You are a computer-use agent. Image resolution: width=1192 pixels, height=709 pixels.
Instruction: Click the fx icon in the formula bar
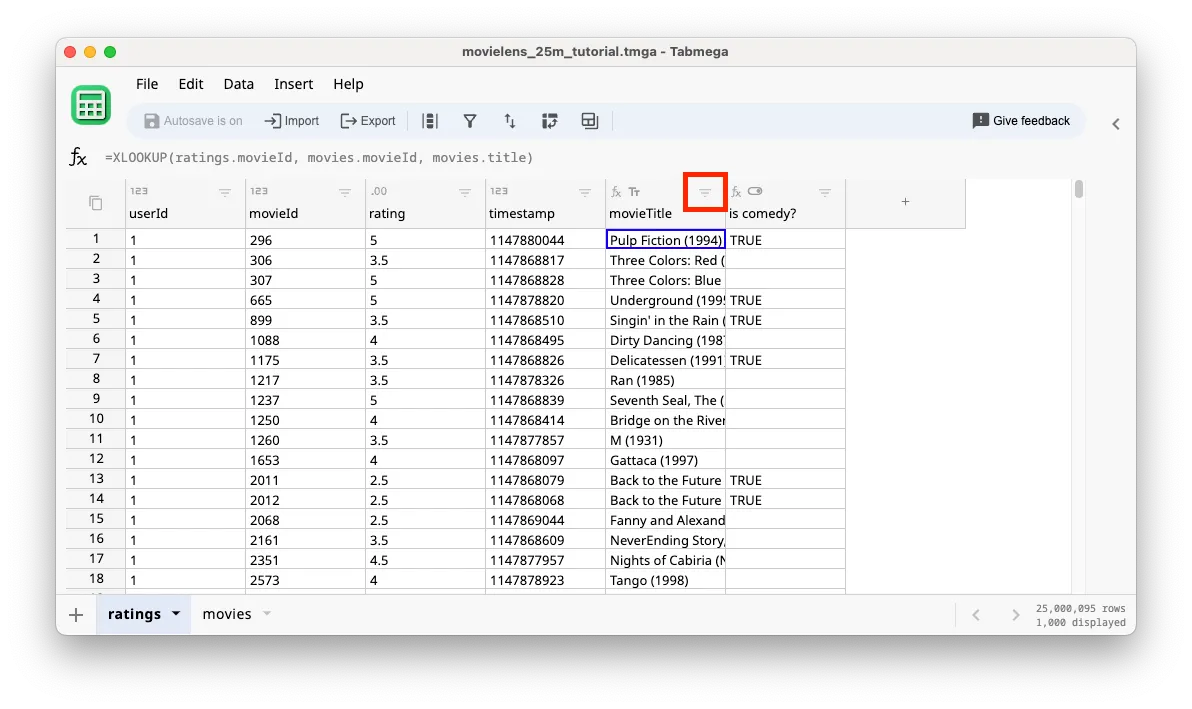(77, 156)
